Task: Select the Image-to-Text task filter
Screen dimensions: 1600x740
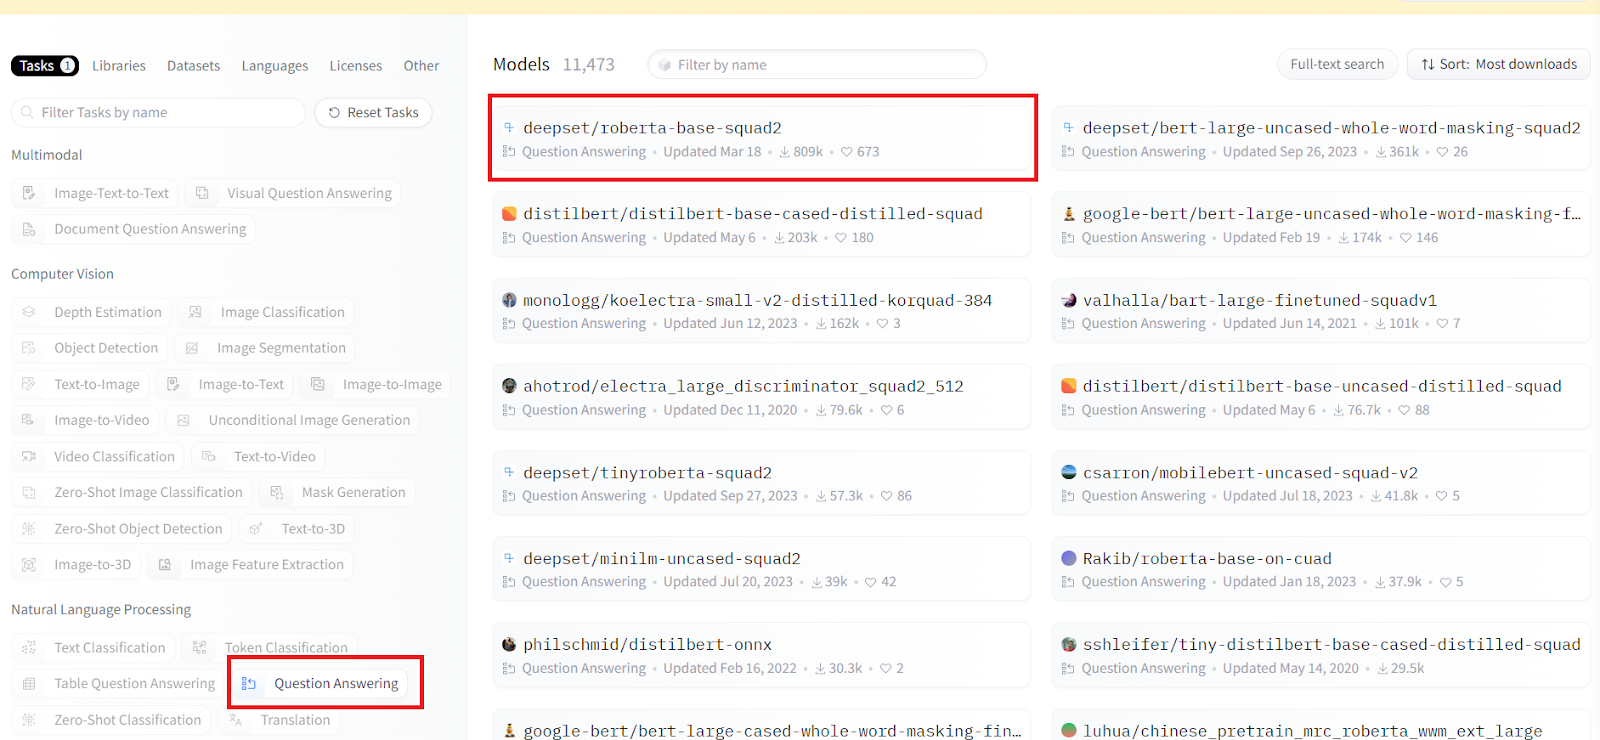Action: tap(225, 384)
